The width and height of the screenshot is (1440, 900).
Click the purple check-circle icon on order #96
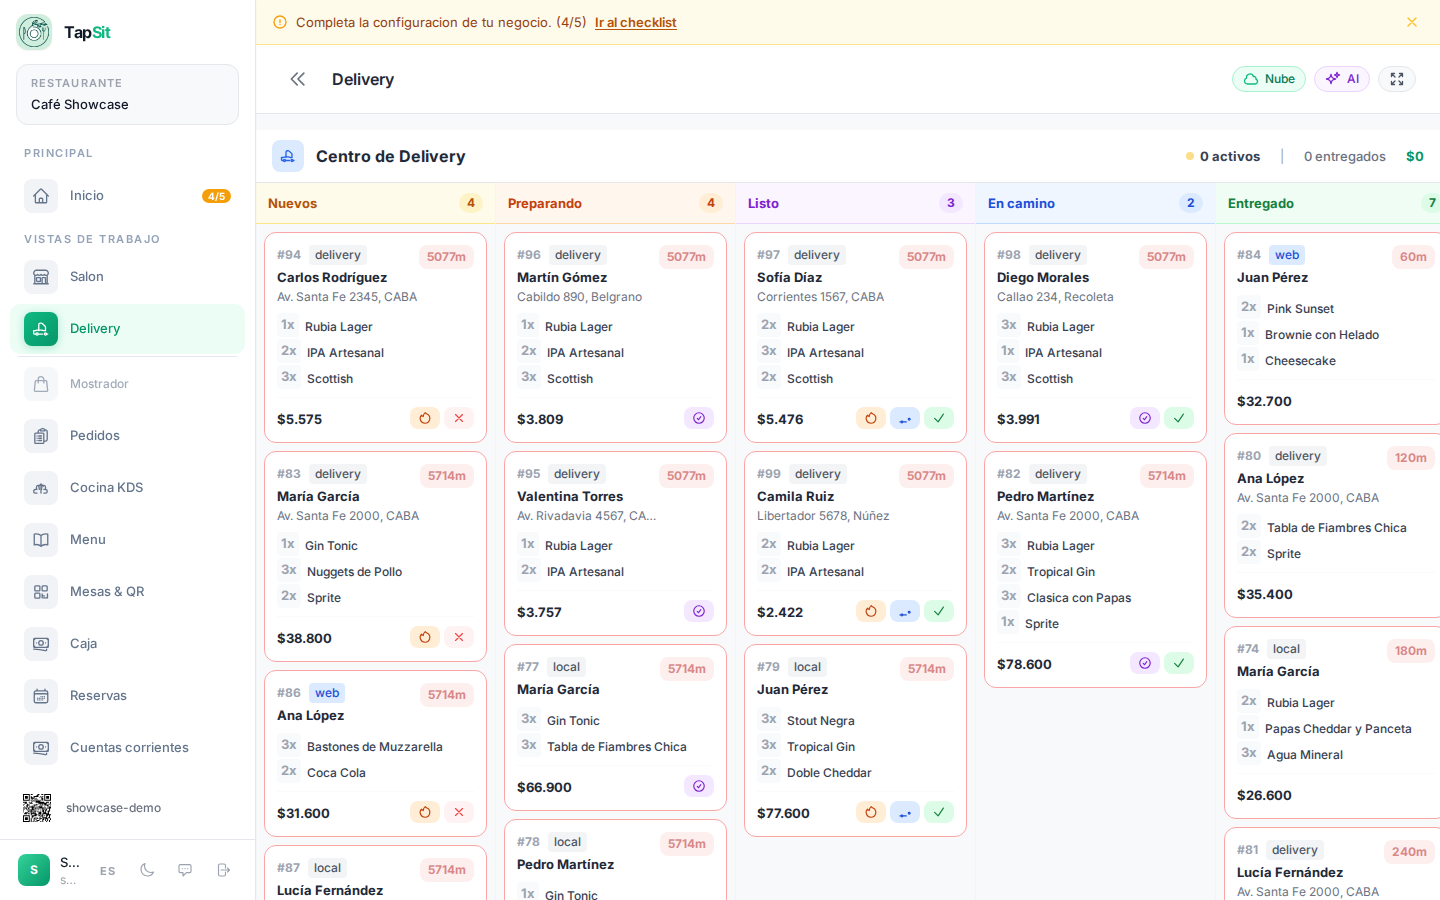point(699,418)
